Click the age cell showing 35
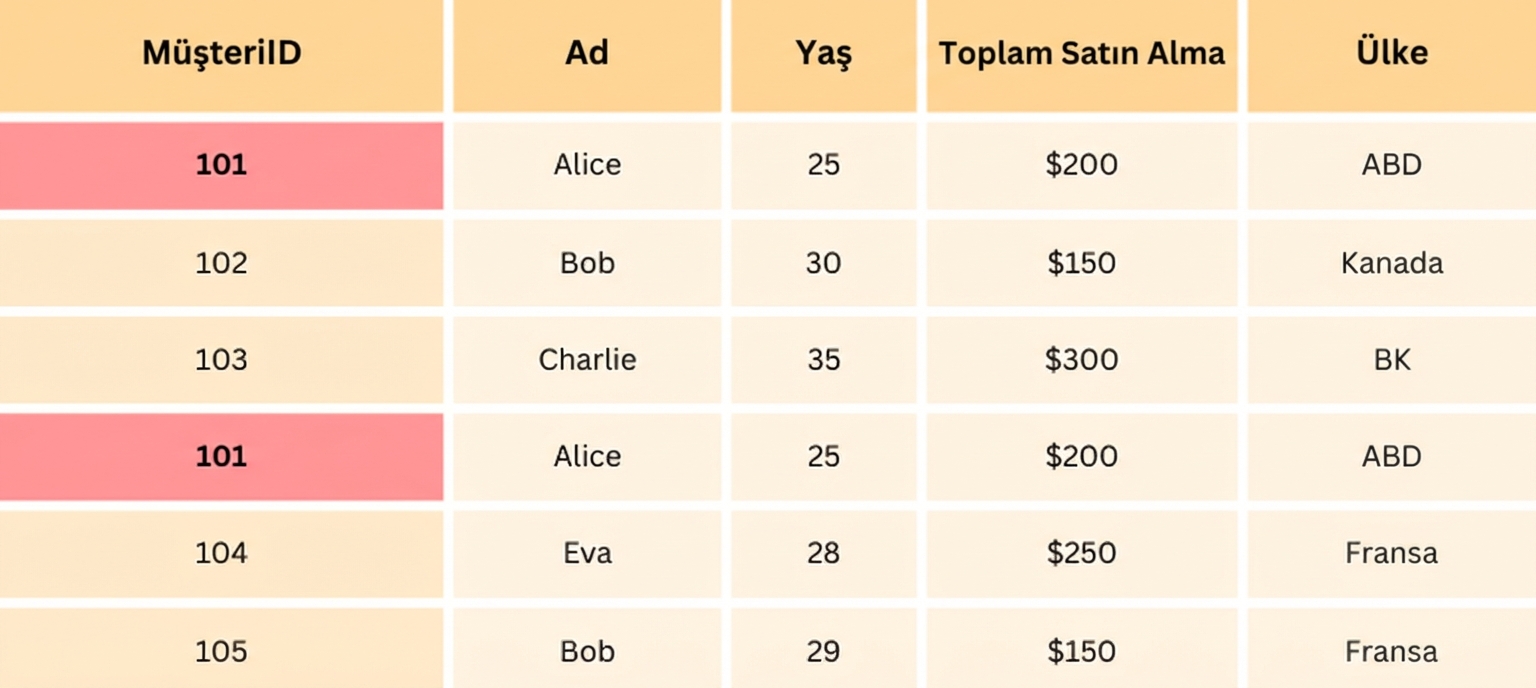Image resolution: width=1536 pixels, height=688 pixels. [823, 360]
